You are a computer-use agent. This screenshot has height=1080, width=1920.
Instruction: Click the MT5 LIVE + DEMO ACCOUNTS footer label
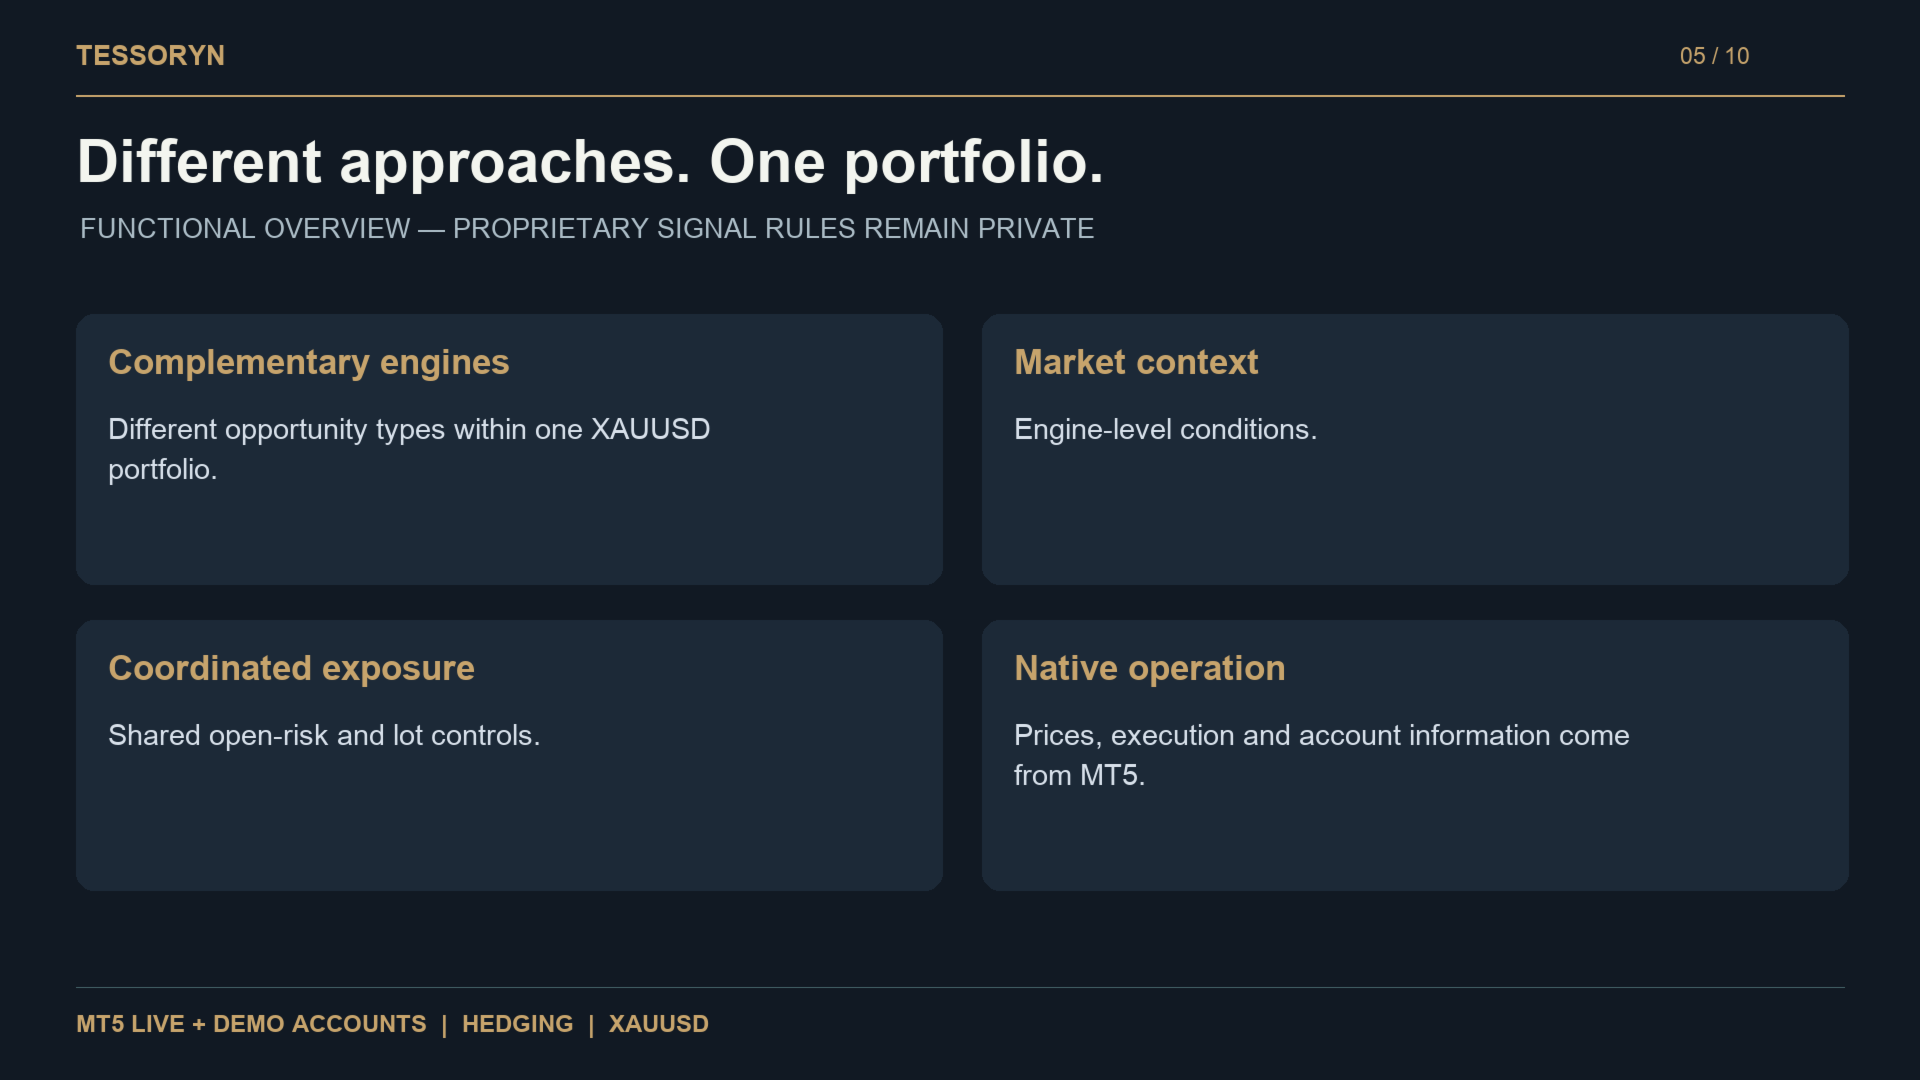[251, 1024]
